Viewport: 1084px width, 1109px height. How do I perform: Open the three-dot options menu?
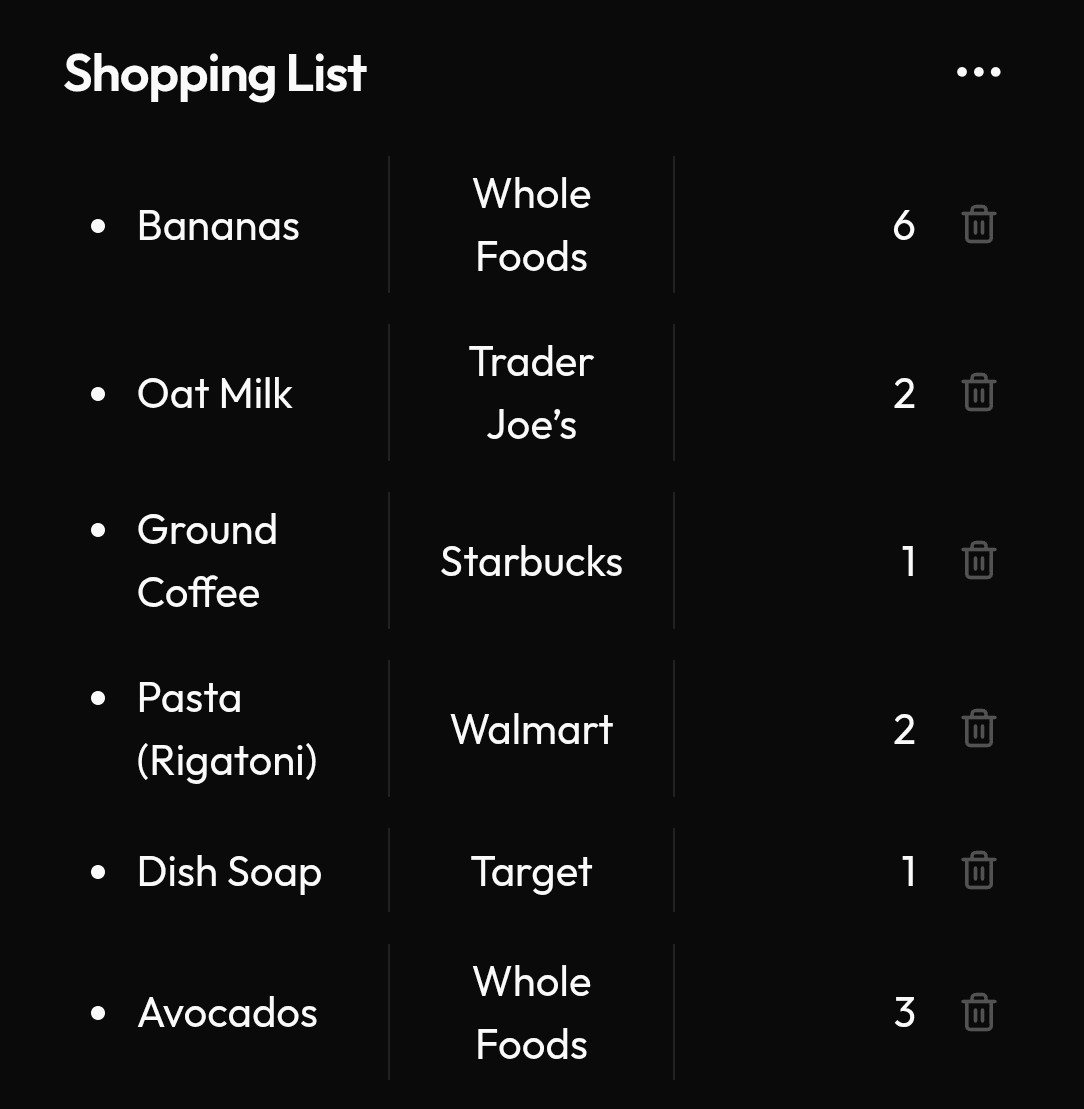click(x=979, y=72)
